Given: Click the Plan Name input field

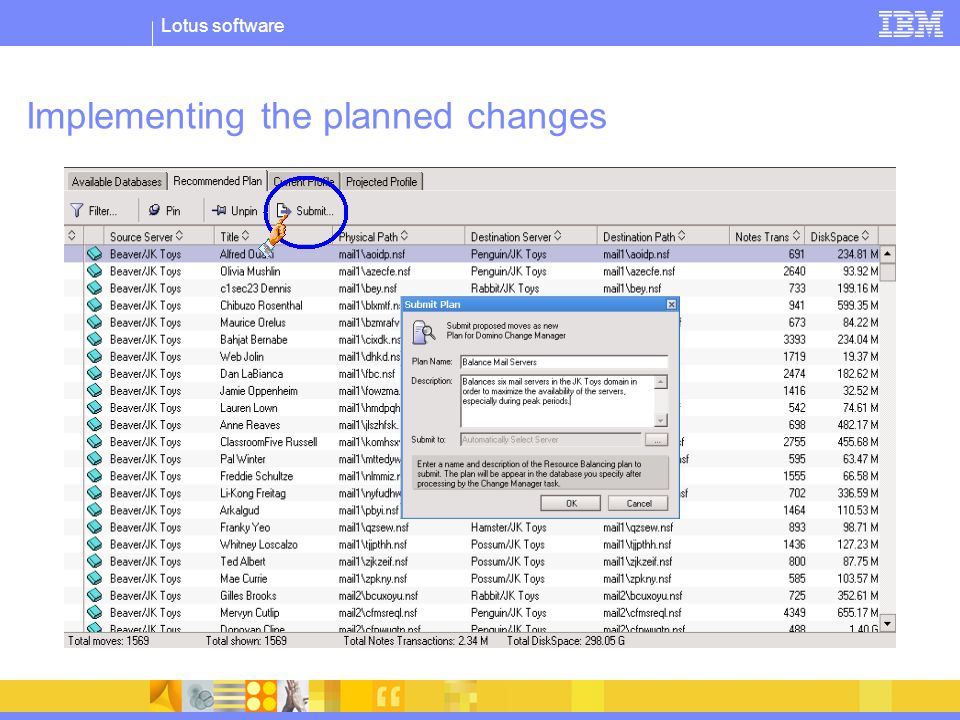Looking at the screenshot, I should (564, 362).
